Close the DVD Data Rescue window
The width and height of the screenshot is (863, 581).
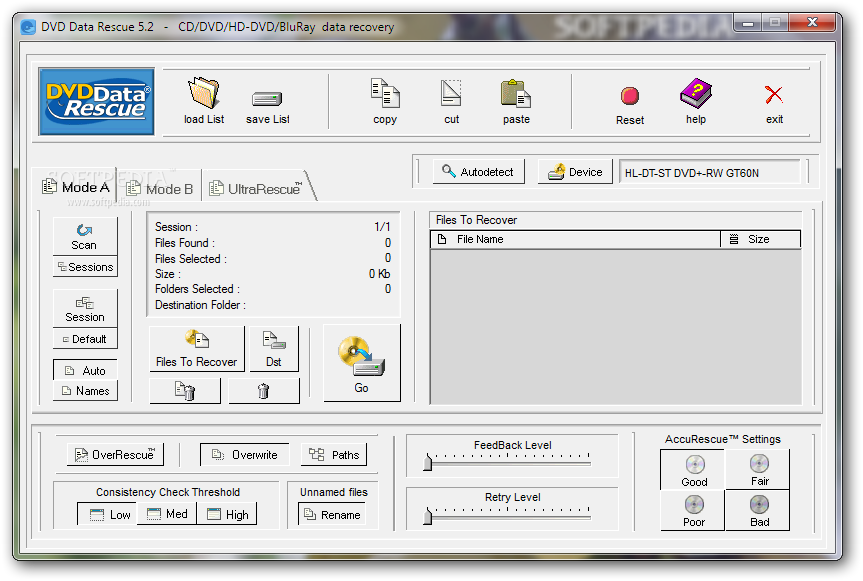[812, 22]
